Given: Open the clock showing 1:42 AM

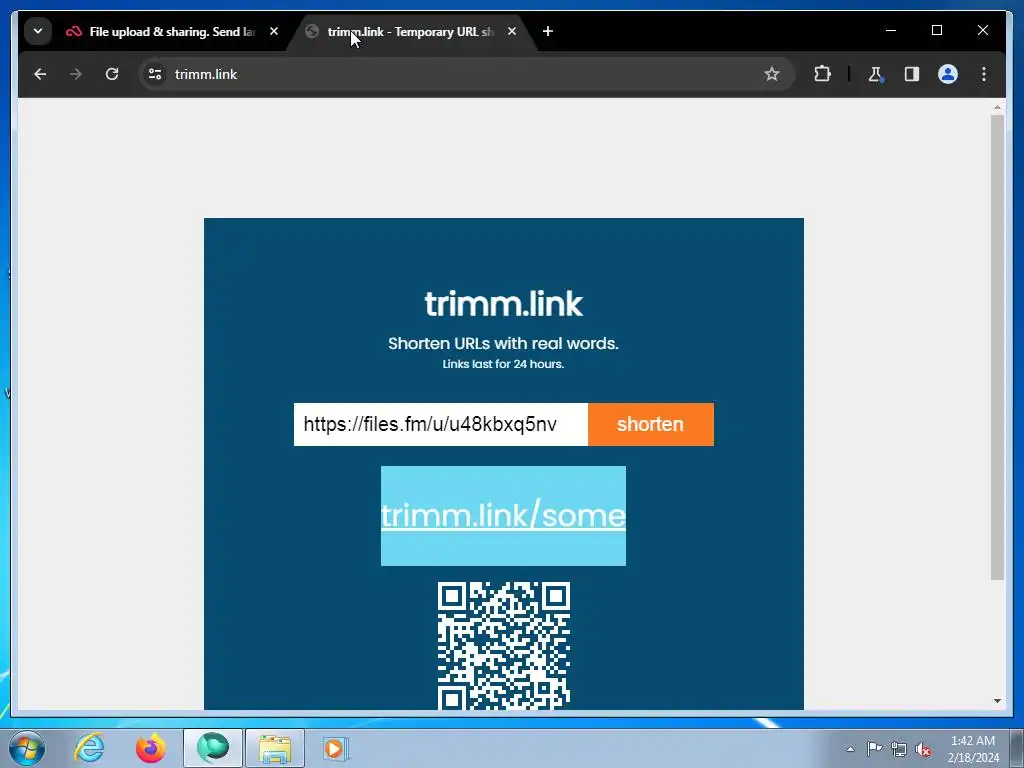Looking at the screenshot, I should coord(973,749).
